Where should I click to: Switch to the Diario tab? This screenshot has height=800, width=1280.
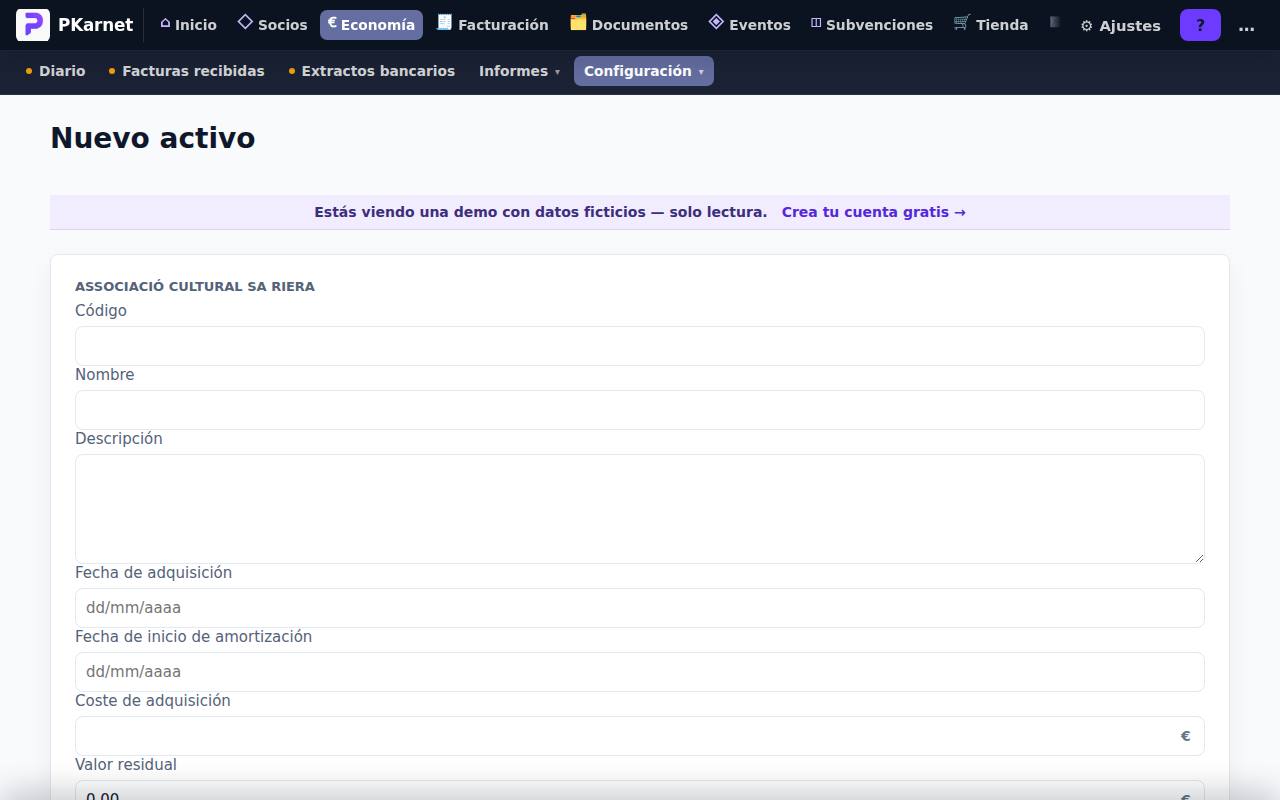click(x=55, y=71)
